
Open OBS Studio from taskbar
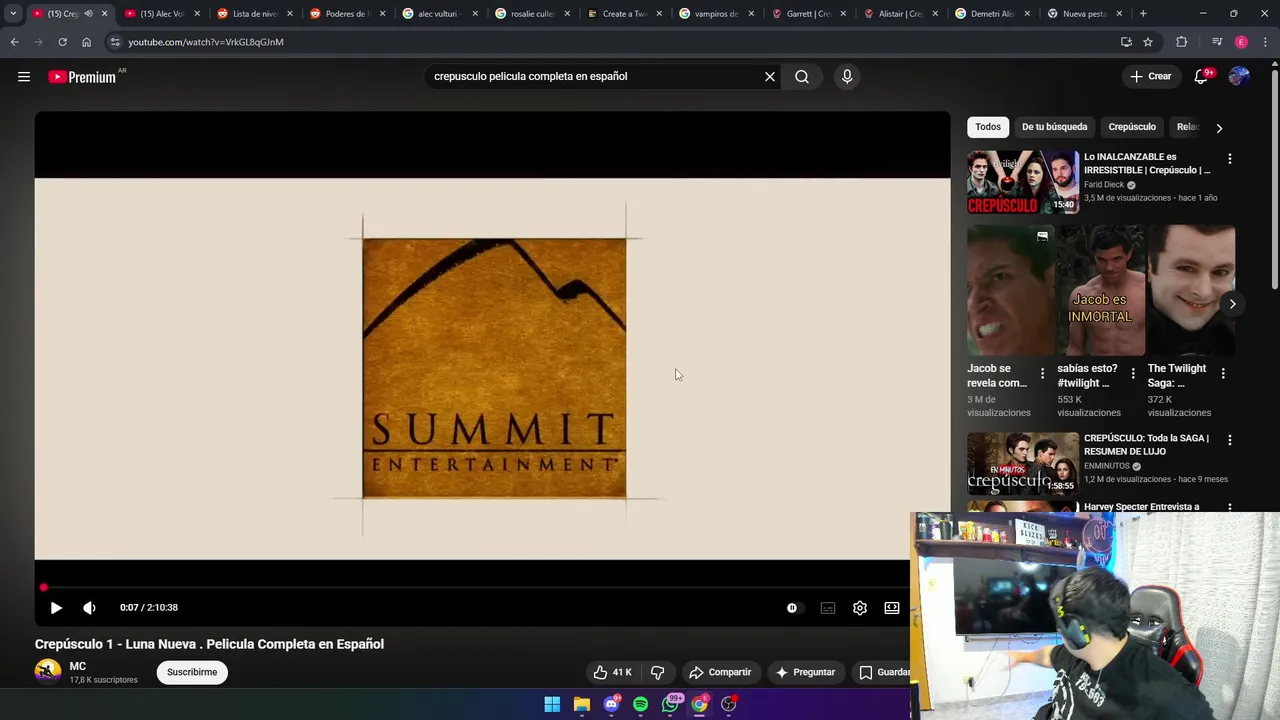[729, 704]
